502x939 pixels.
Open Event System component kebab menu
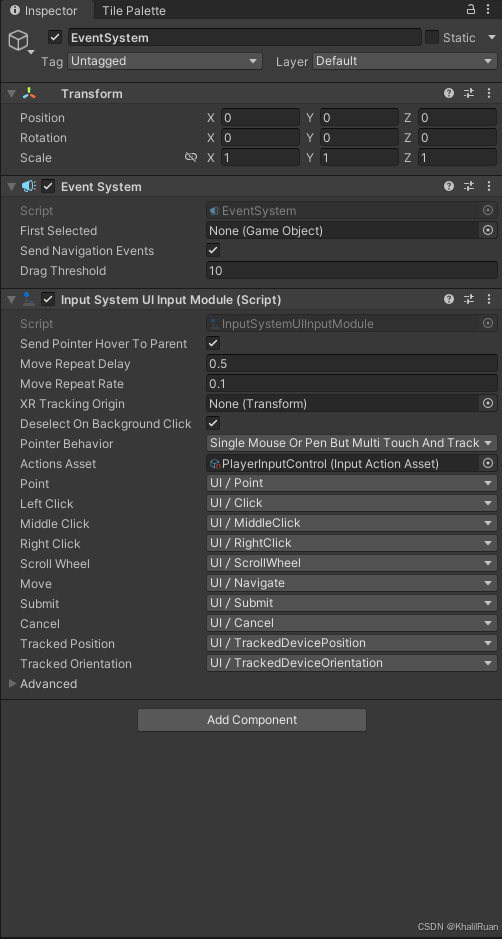pos(489,186)
